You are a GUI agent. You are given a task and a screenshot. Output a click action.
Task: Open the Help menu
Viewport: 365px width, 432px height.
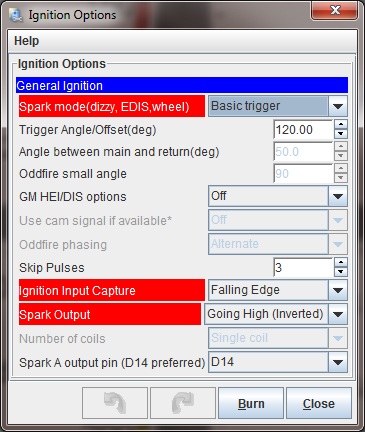click(27, 41)
